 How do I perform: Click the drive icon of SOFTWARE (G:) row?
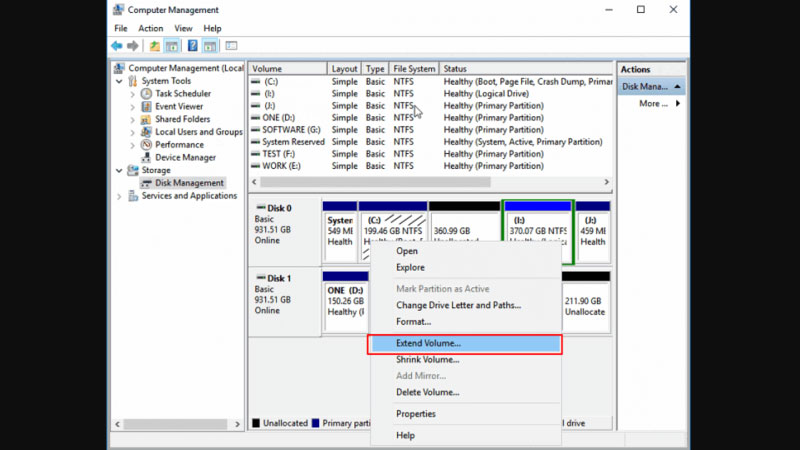point(256,130)
